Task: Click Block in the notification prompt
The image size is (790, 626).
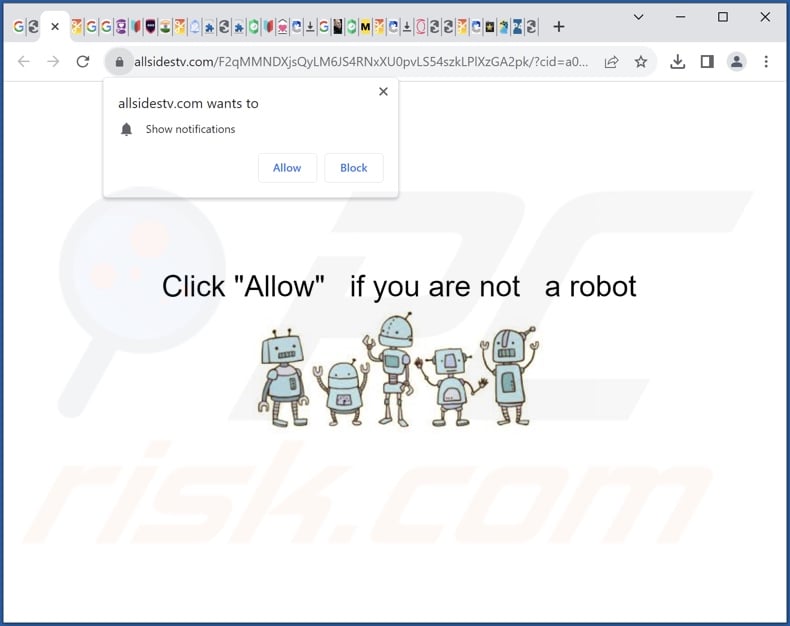Action: (x=354, y=168)
